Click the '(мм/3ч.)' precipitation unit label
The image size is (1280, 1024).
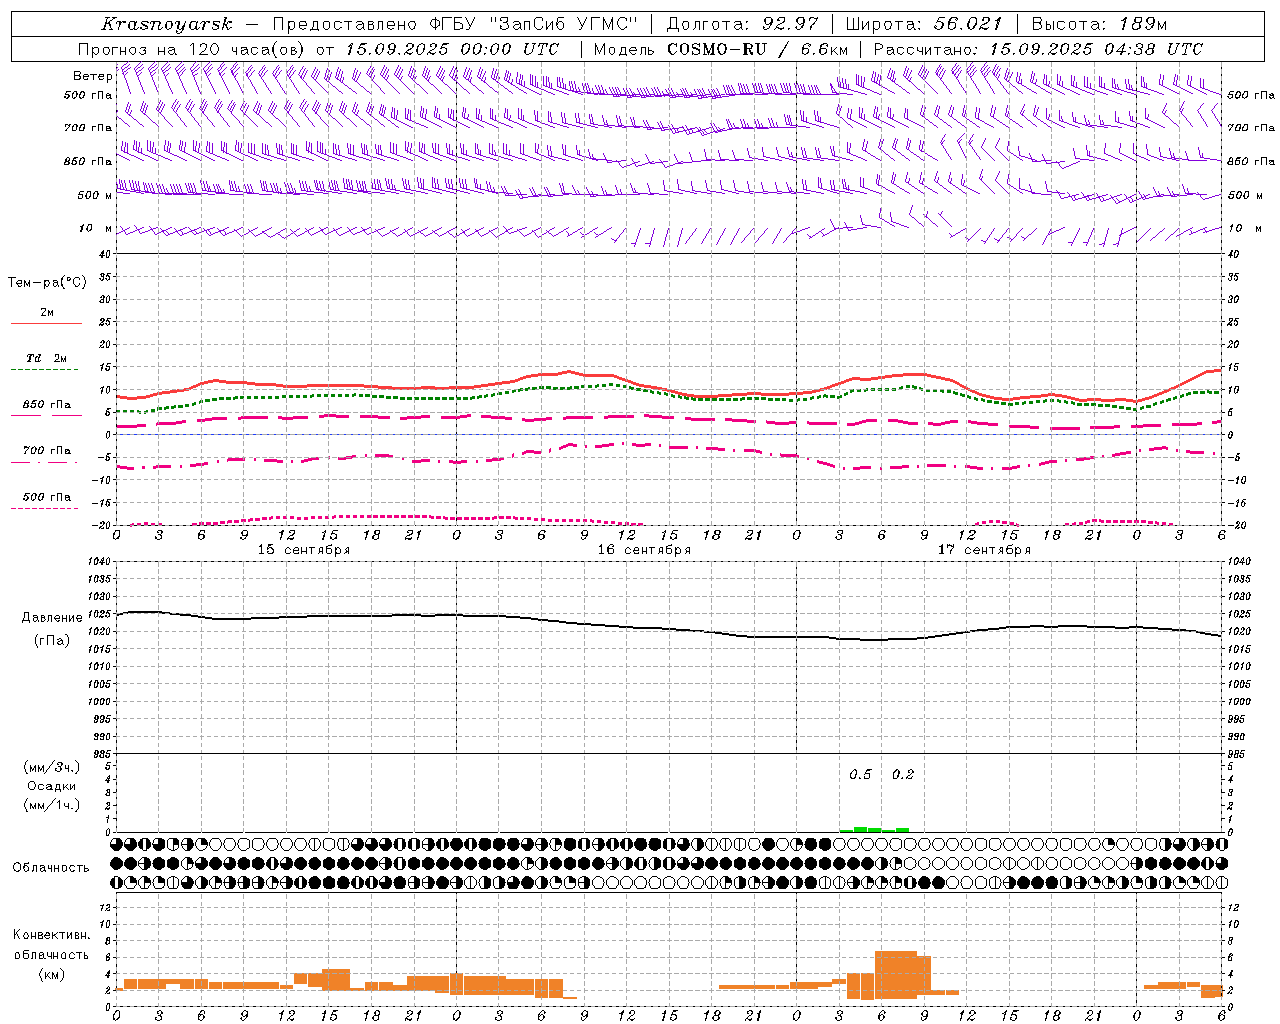pyautogui.click(x=52, y=767)
